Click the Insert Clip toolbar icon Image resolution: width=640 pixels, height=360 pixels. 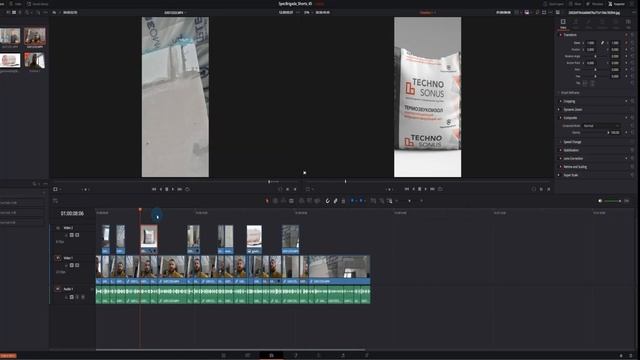click(302, 201)
